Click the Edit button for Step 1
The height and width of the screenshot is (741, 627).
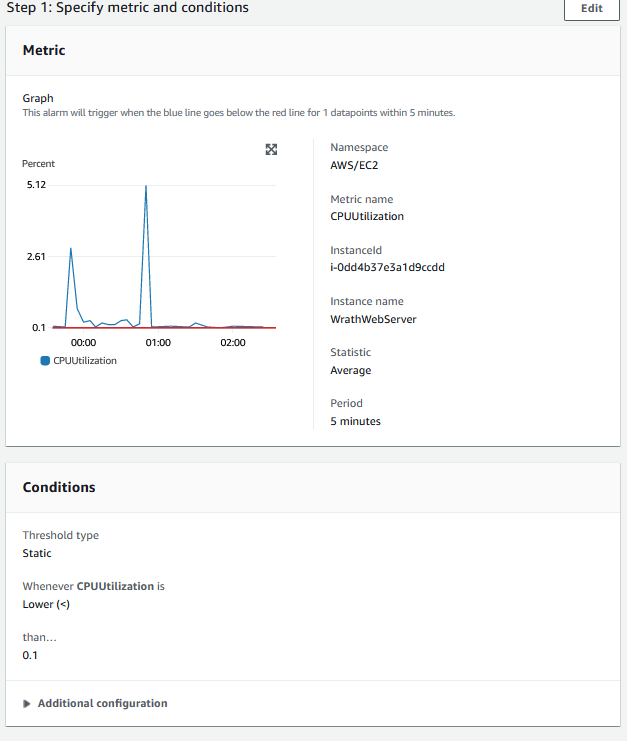[x=591, y=8]
